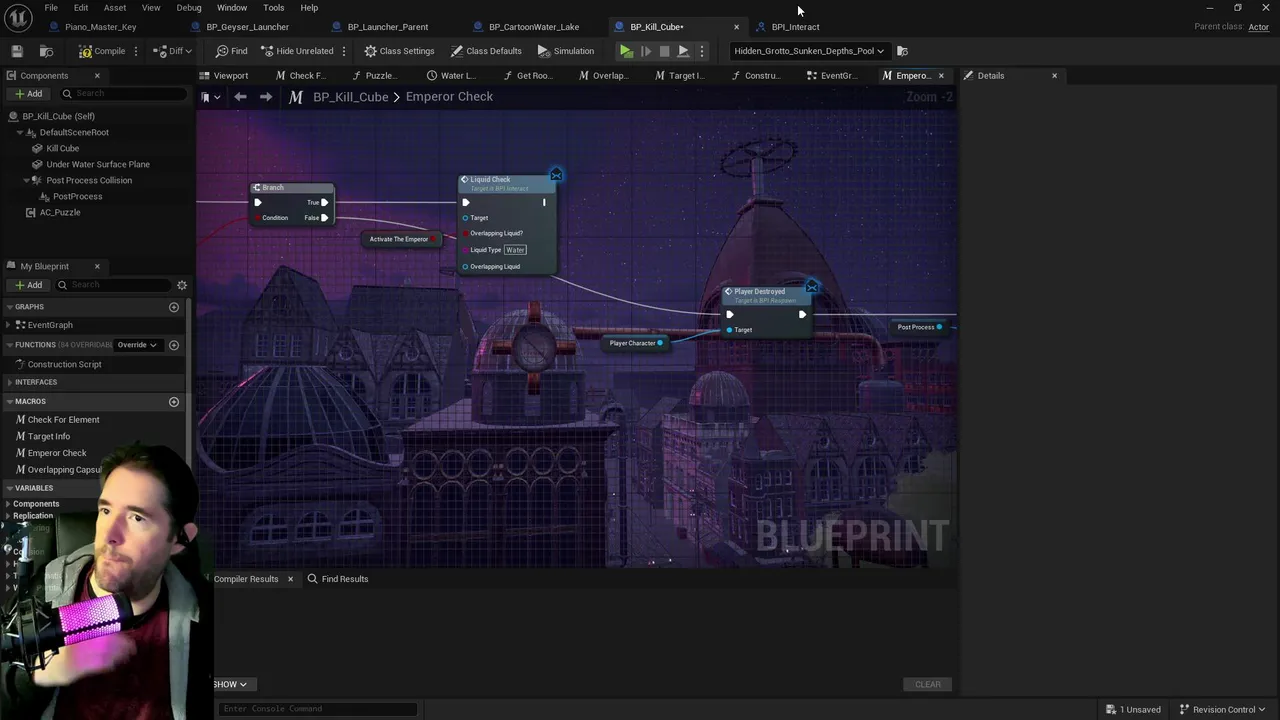Compile the blueprint
This screenshot has height=720, width=1280.
click(102, 51)
